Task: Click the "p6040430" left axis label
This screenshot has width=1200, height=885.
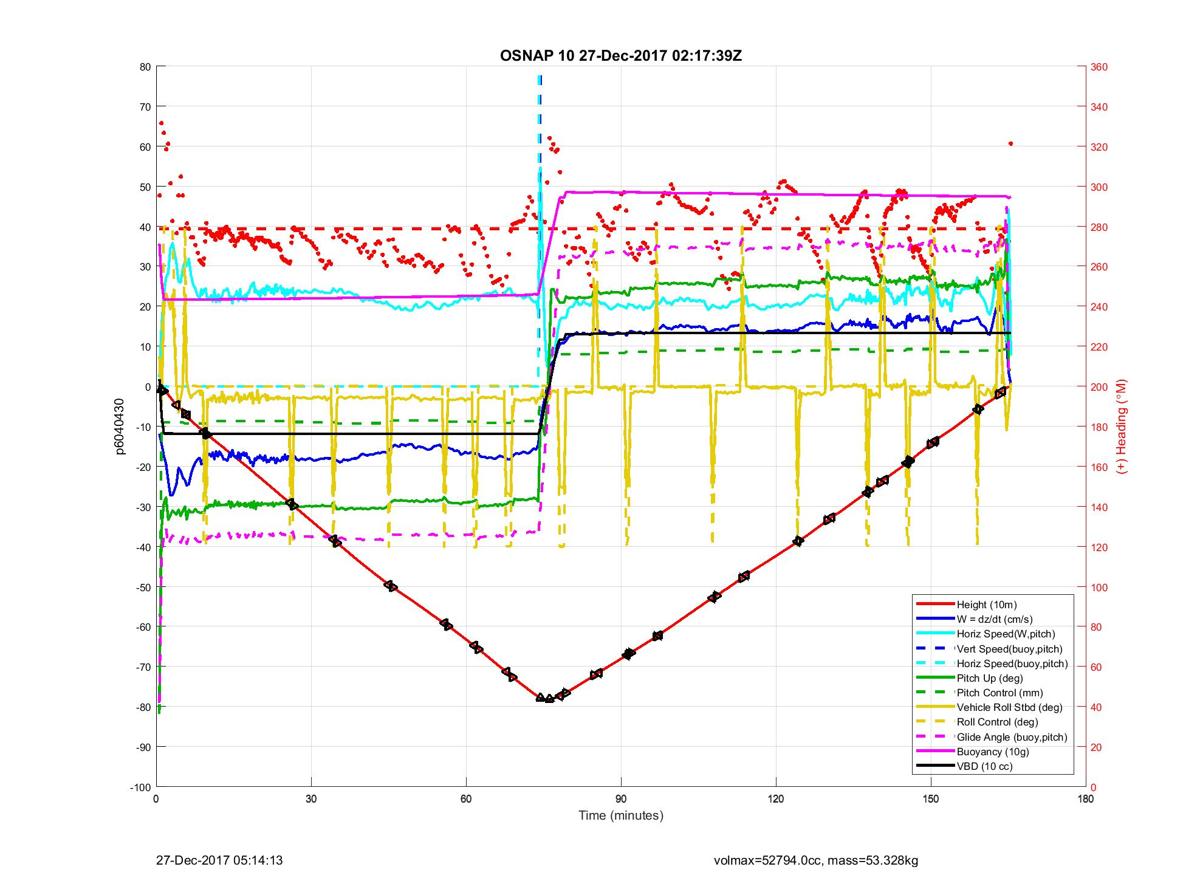Action: click(x=119, y=427)
